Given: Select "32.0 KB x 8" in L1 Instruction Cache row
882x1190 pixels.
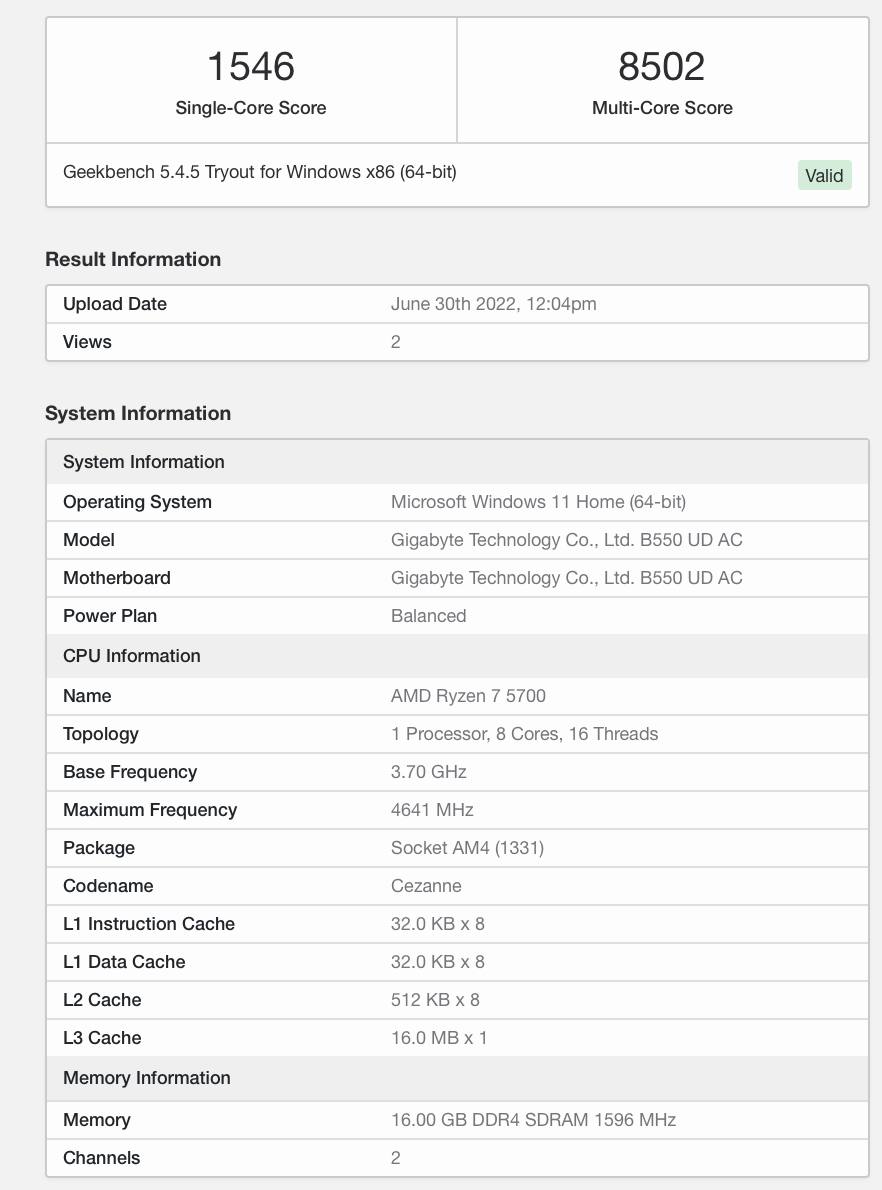Looking at the screenshot, I should 437,924.
